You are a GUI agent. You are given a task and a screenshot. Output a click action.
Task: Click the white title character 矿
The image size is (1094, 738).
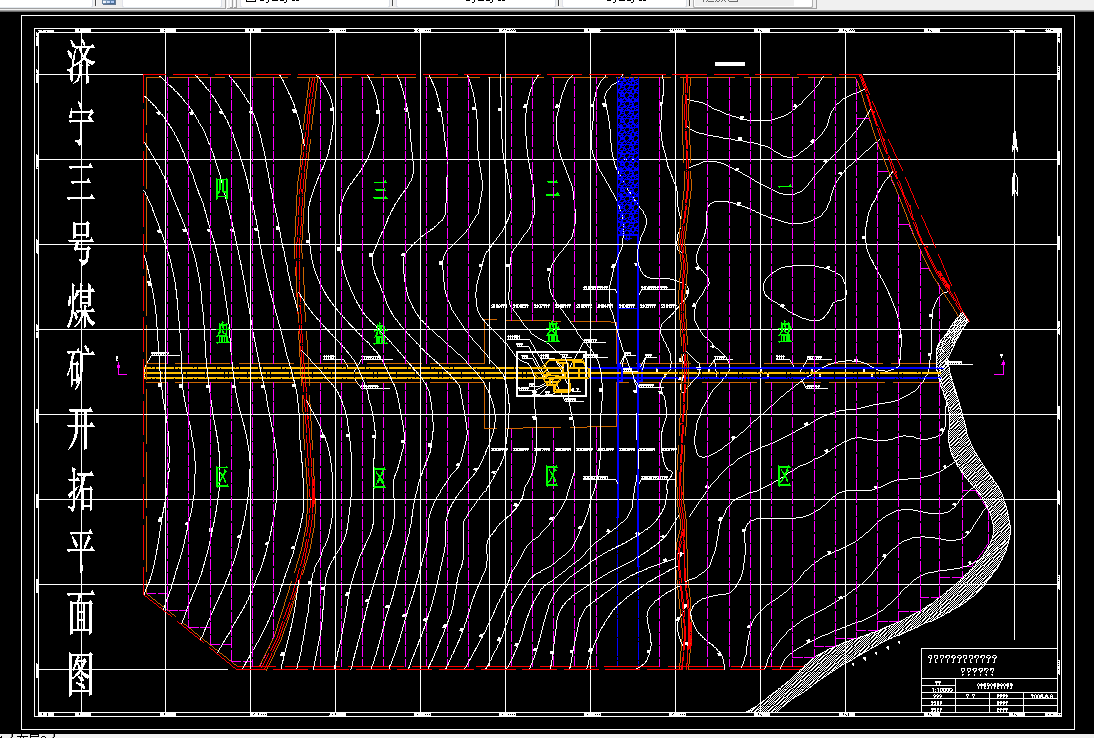pos(81,367)
